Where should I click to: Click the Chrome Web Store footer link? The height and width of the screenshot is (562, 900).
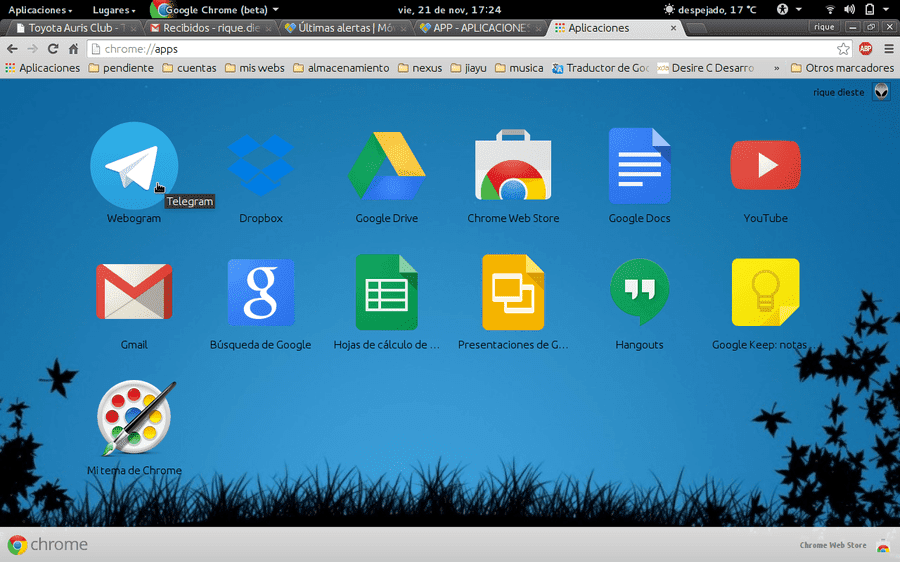pos(833,545)
